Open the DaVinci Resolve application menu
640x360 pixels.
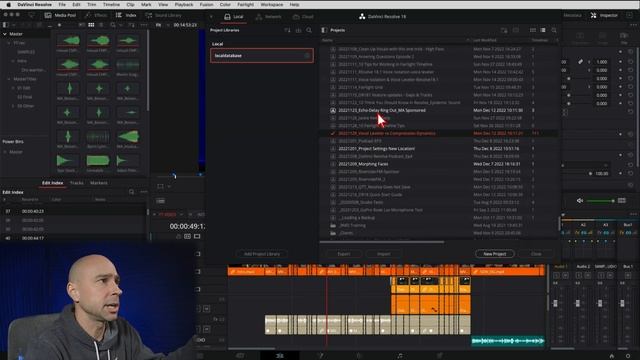pyautogui.click(x=34, y=4)
